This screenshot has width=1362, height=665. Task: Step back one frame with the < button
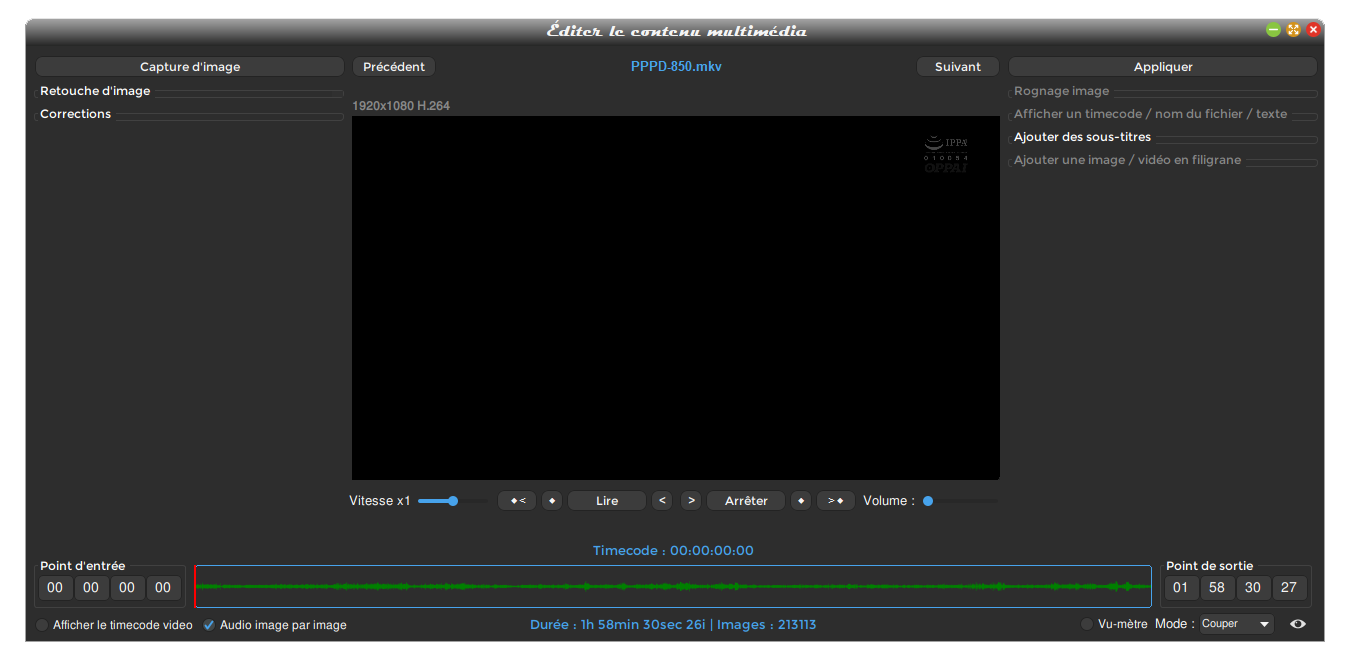click(662, 501)
